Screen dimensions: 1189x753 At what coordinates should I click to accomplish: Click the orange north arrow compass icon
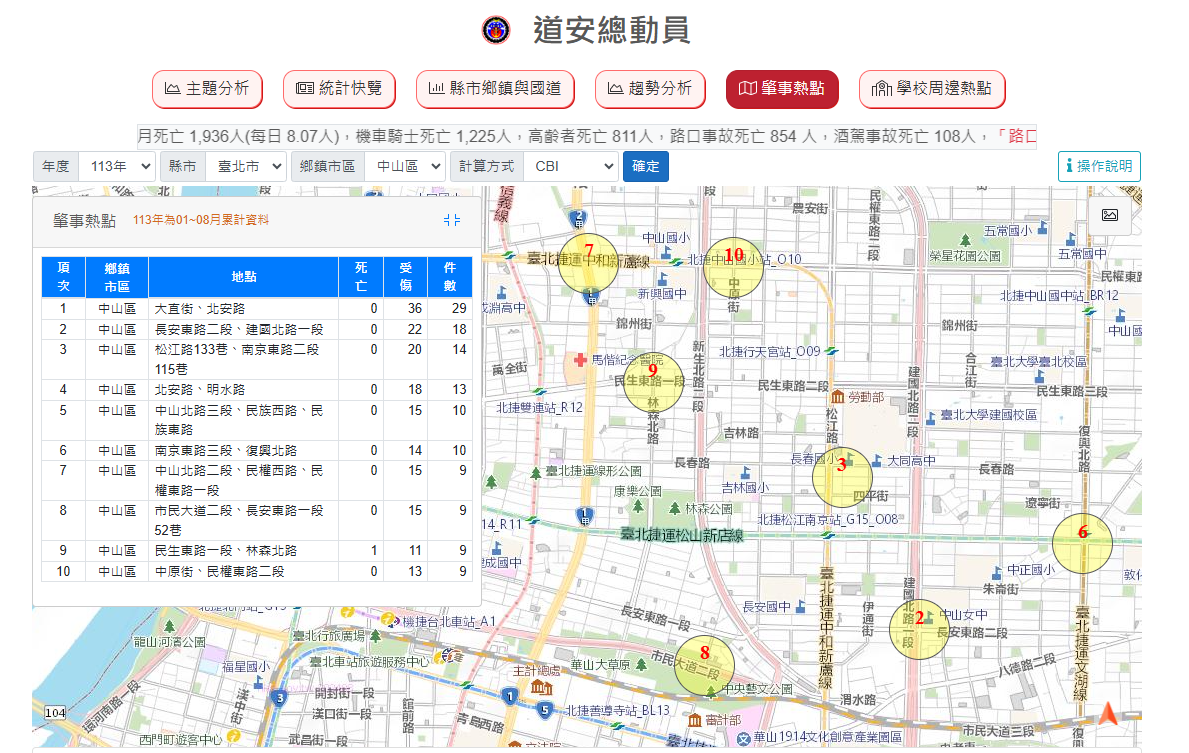point(1108,714)
